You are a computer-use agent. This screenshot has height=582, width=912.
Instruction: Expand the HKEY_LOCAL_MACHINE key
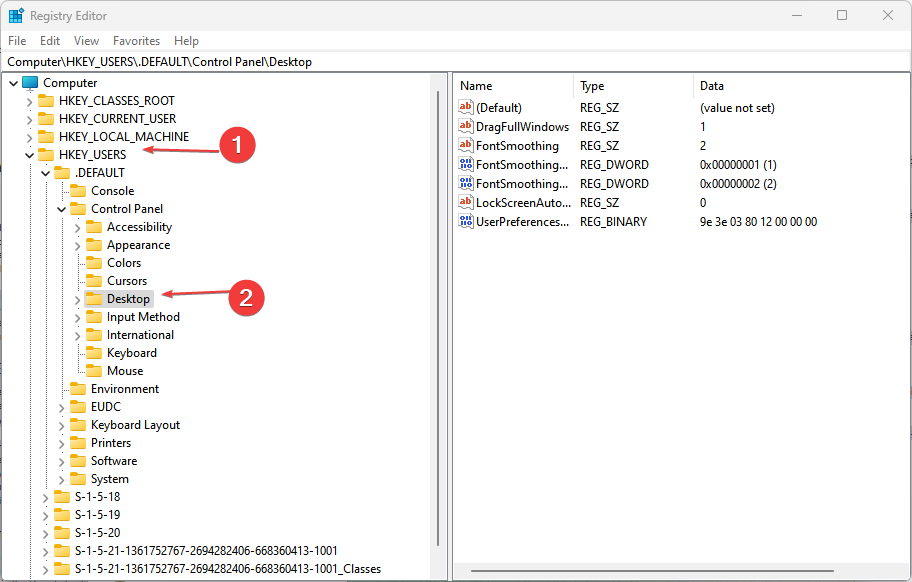pos(30,138)
